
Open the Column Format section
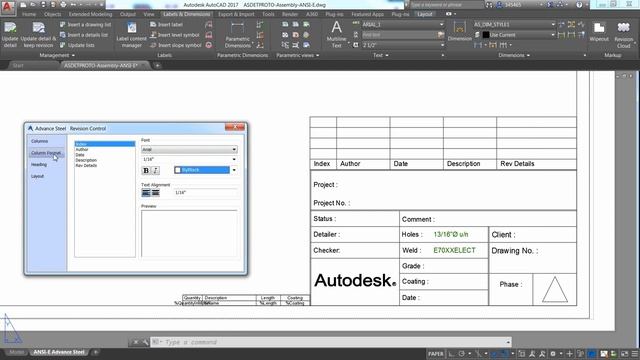point(46,153)
